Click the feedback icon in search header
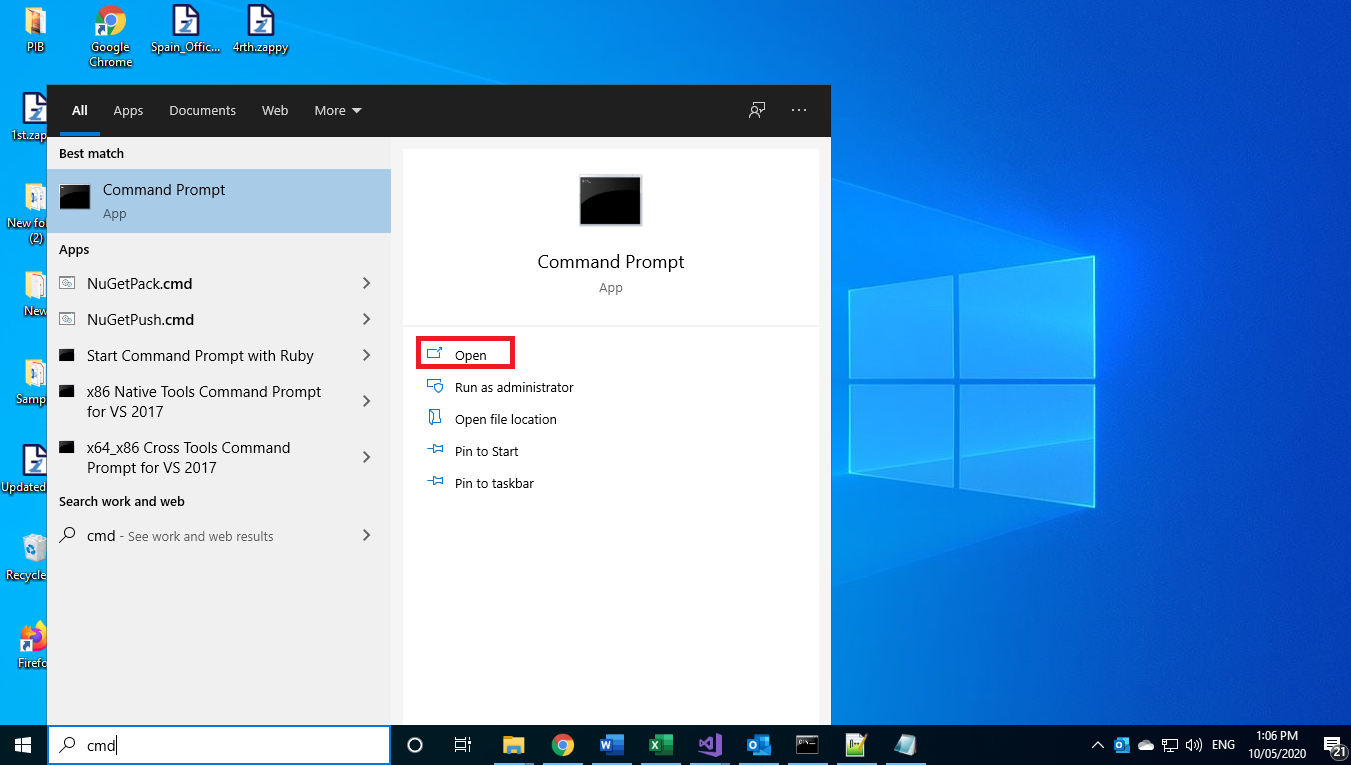 click(x=757, y=110)
